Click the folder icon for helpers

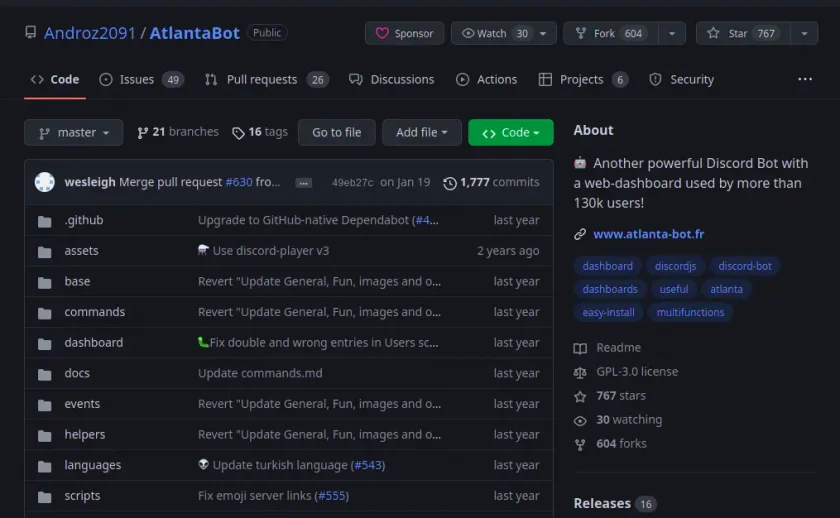pyautogui.click(x=44, y=436)
